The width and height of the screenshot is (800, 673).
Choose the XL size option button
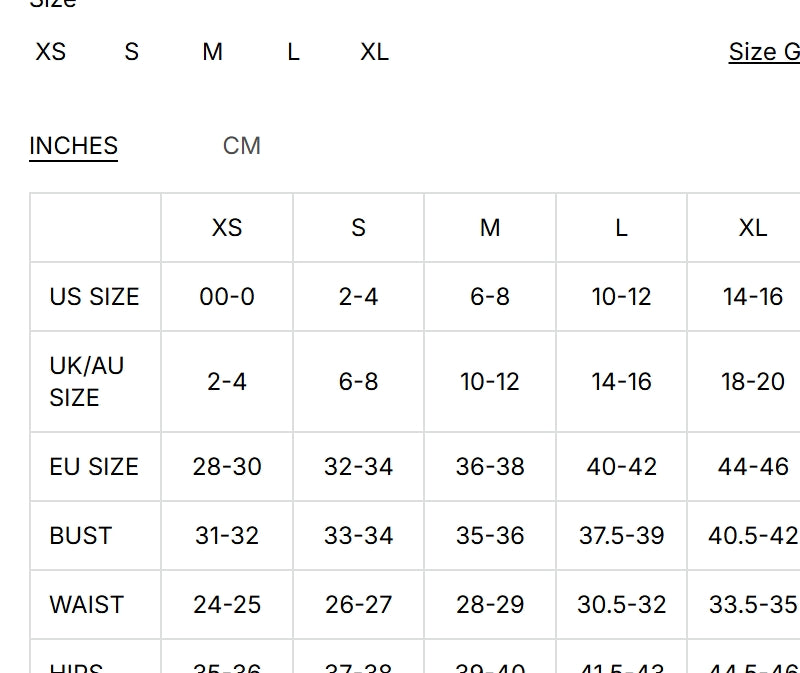[374, 52]
